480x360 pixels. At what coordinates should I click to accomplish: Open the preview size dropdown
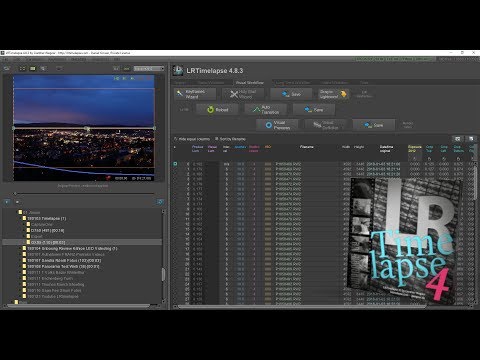(149, 68)
